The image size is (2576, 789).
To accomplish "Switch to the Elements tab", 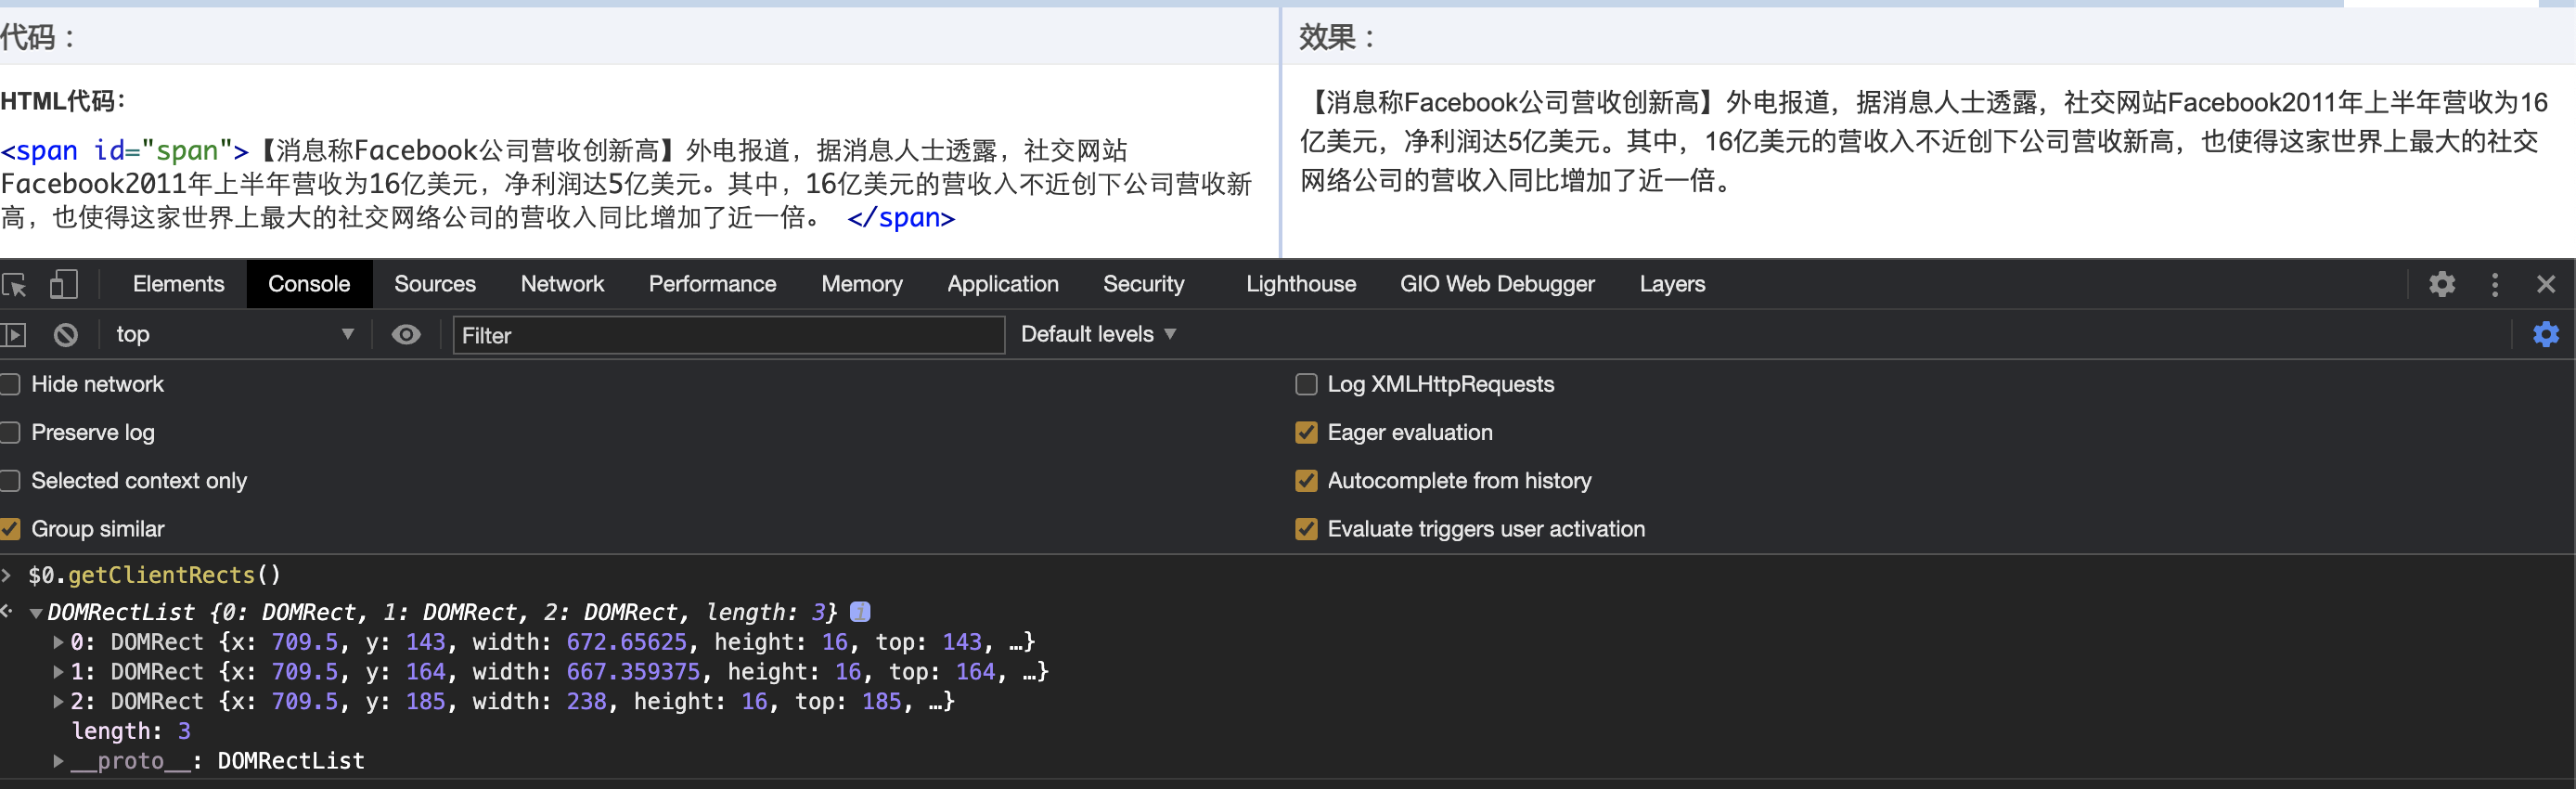I will tap(179, 284).
